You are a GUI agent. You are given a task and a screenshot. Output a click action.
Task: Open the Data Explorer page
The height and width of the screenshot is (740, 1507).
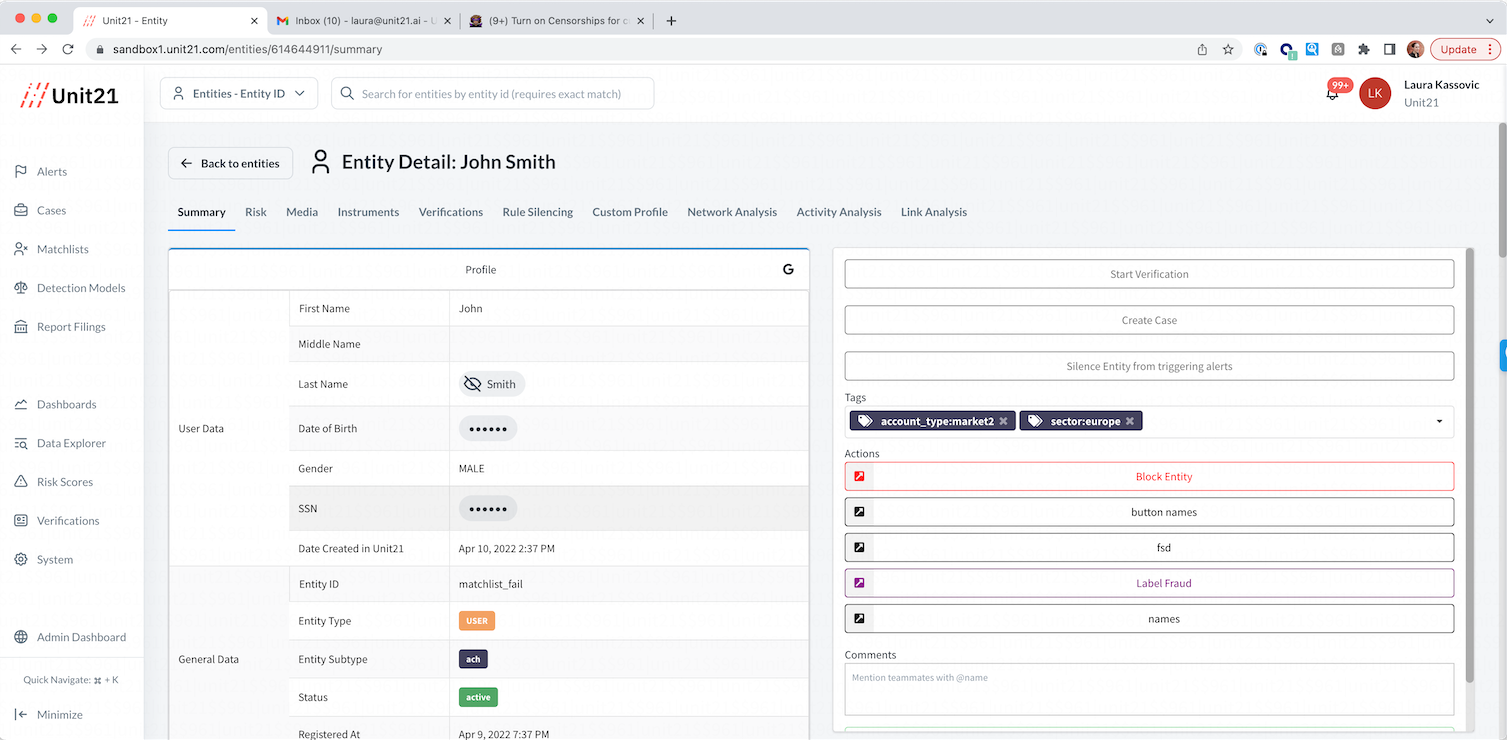pos(70,443)
